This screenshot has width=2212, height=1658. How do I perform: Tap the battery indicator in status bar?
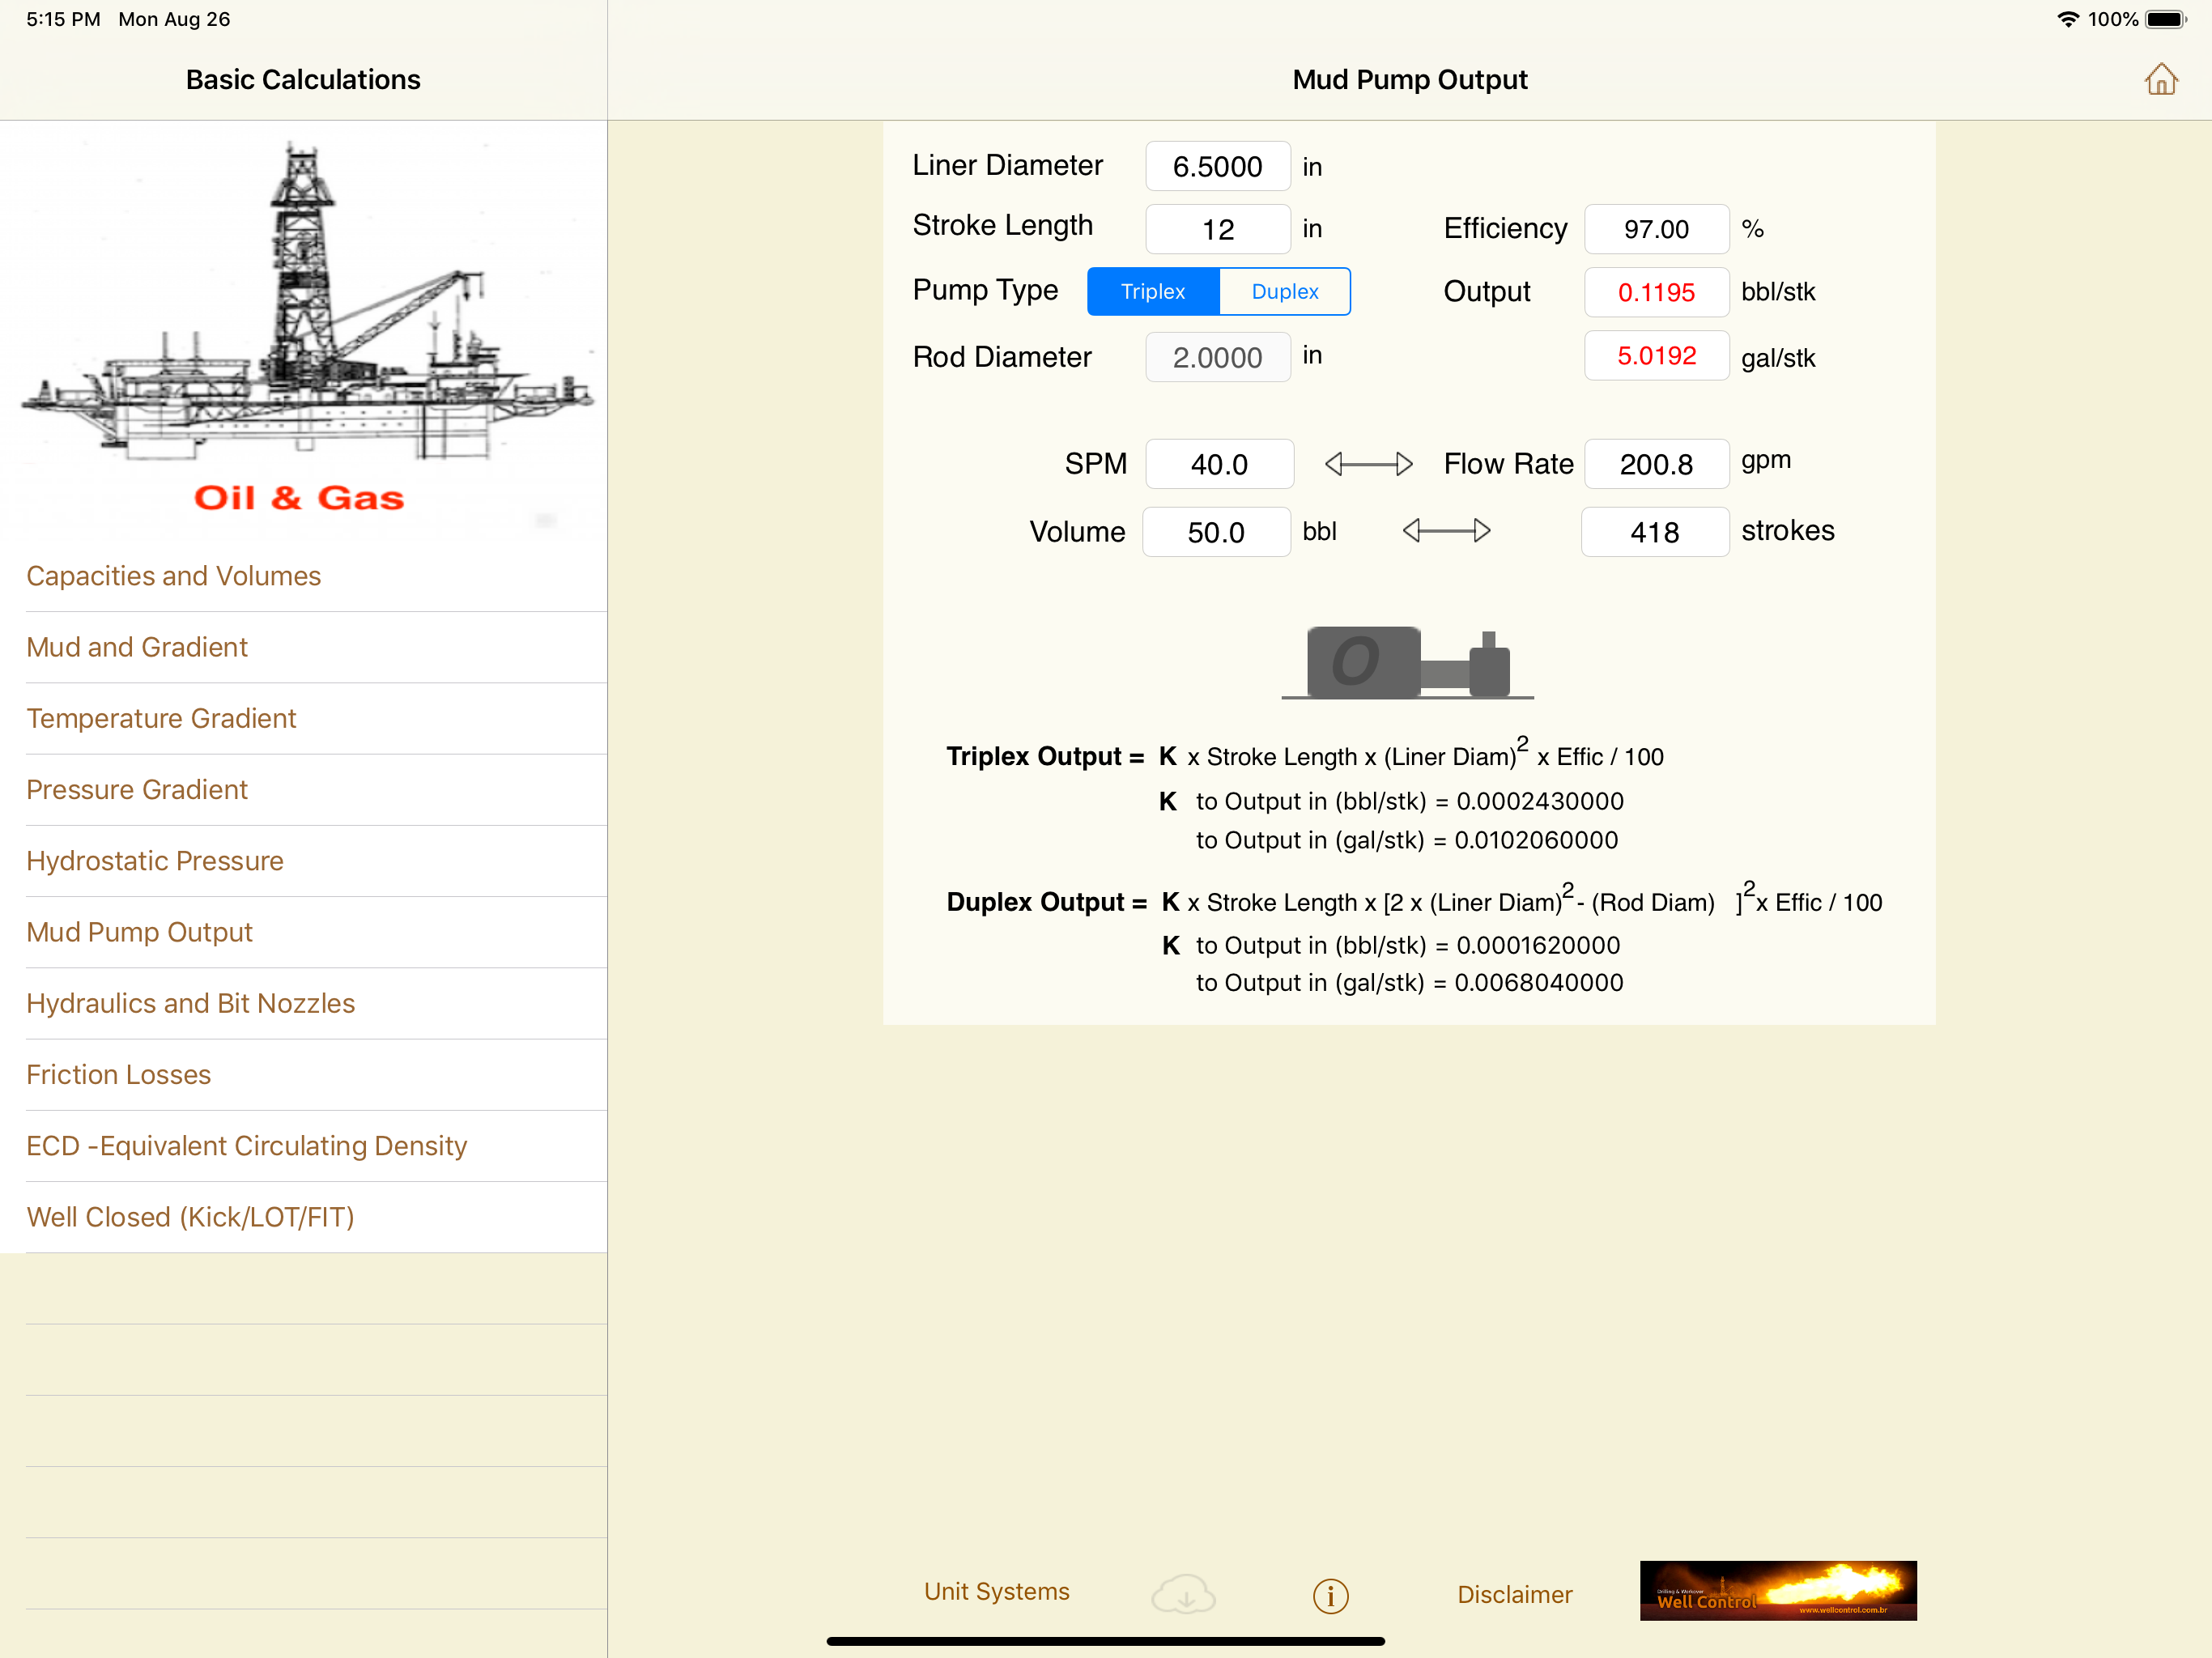pos(2166,19)
